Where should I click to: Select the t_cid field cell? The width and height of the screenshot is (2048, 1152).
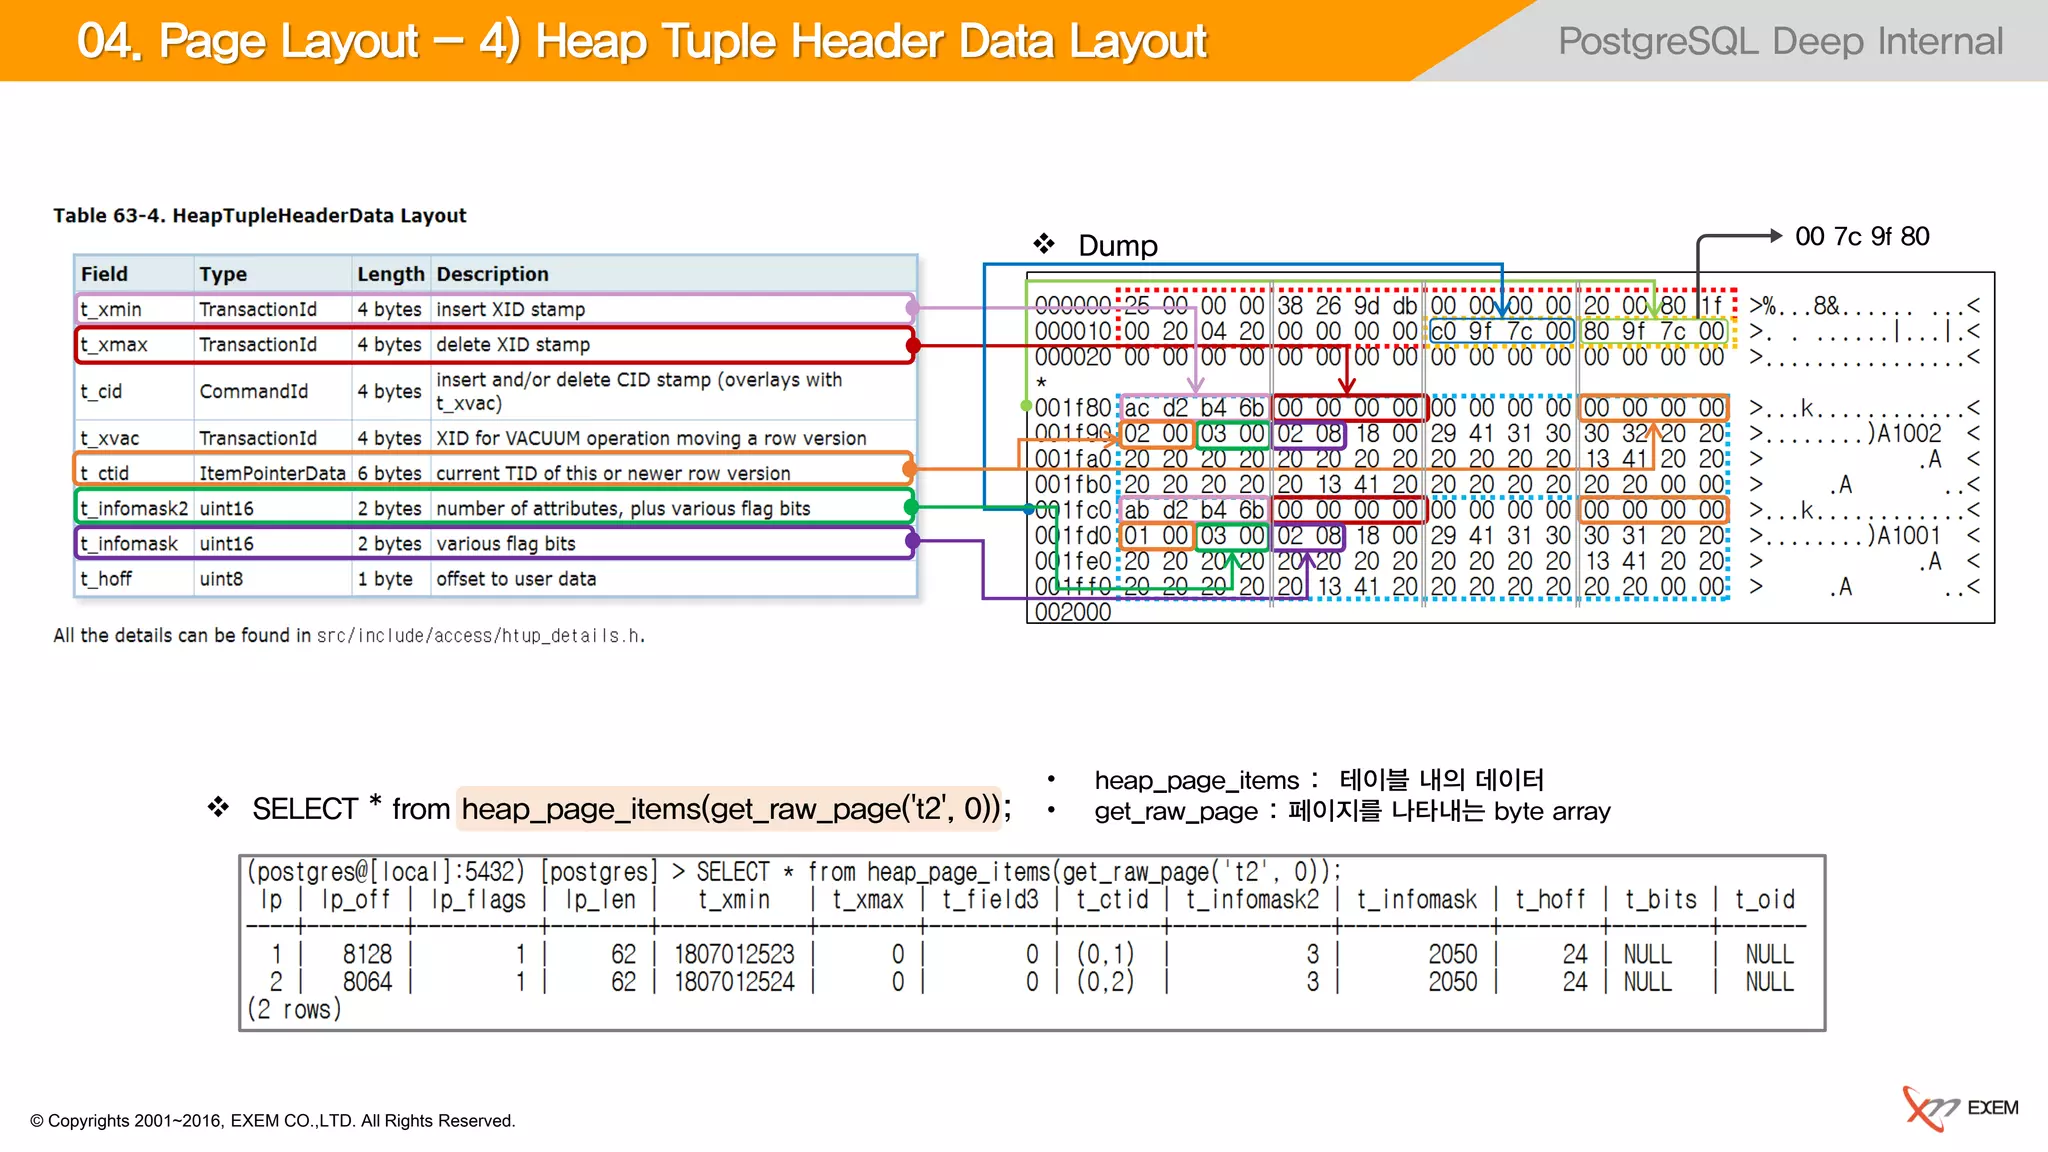134,391
